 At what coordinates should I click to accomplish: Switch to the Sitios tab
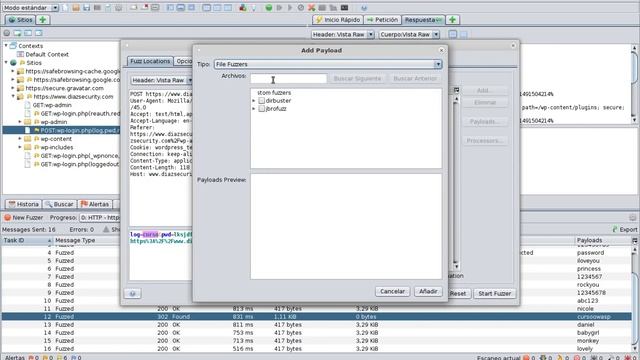(21, 20)
